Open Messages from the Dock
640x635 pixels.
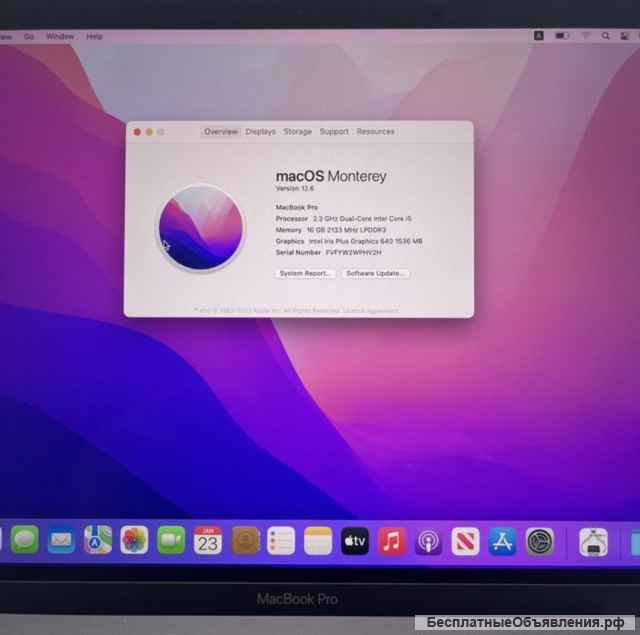pyautogui.click(x=24, y=539)
